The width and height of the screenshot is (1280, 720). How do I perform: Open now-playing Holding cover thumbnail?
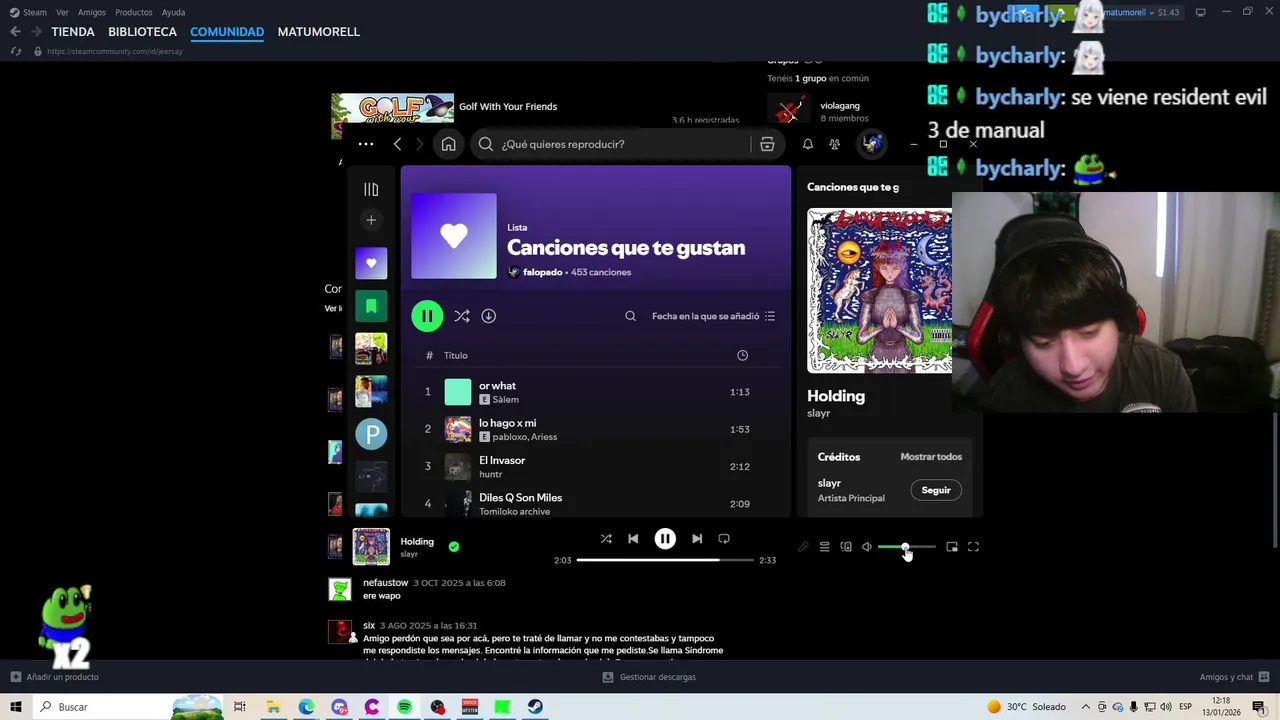371,546
